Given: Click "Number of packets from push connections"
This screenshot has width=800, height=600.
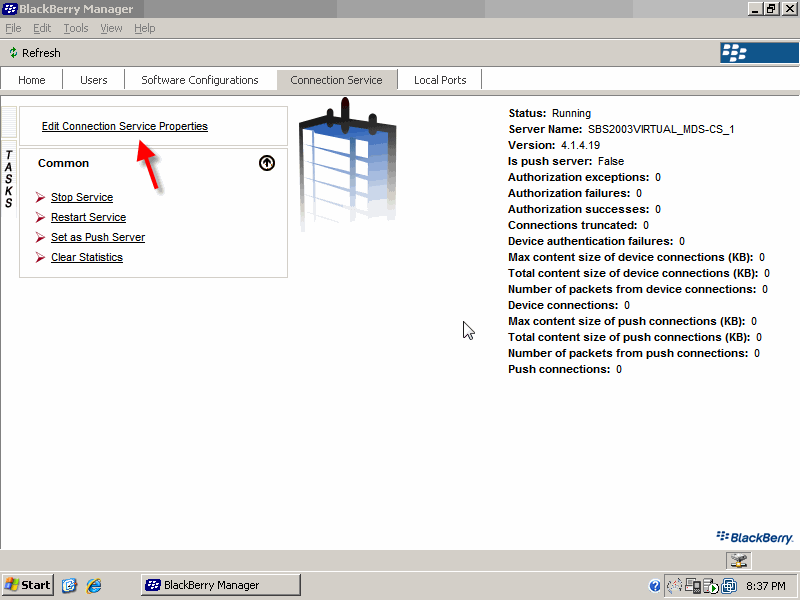Looking at the screenshot, I should pyautogui.click(x=628, y=353).
